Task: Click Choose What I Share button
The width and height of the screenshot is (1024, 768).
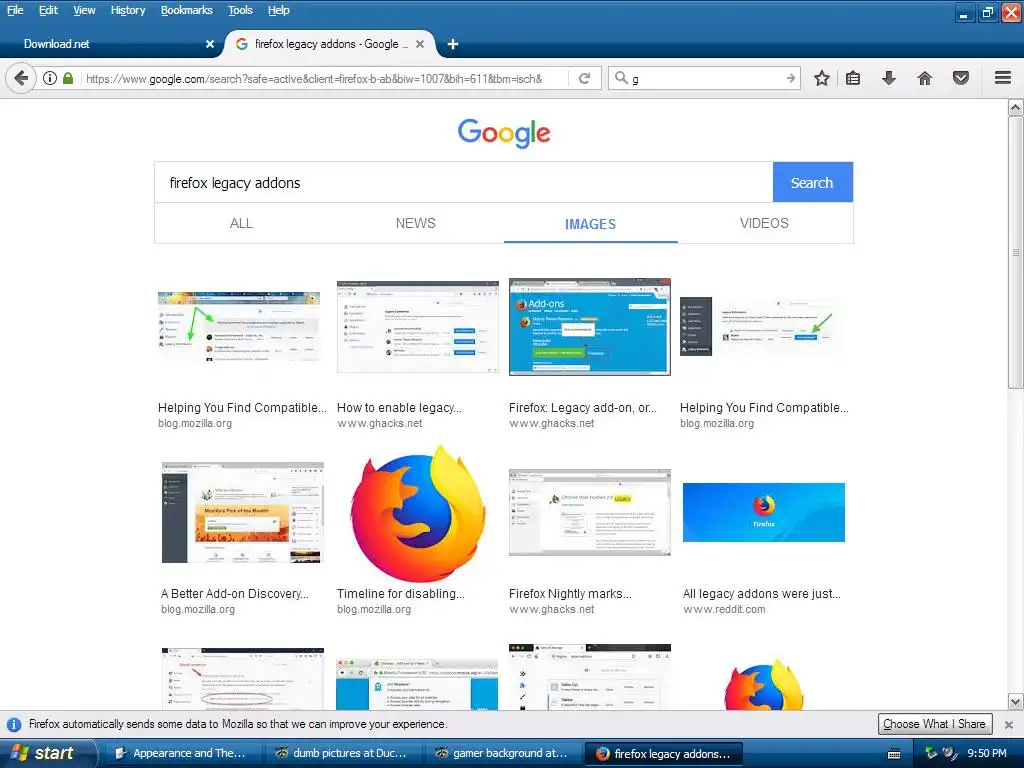Action: (935, 724)
